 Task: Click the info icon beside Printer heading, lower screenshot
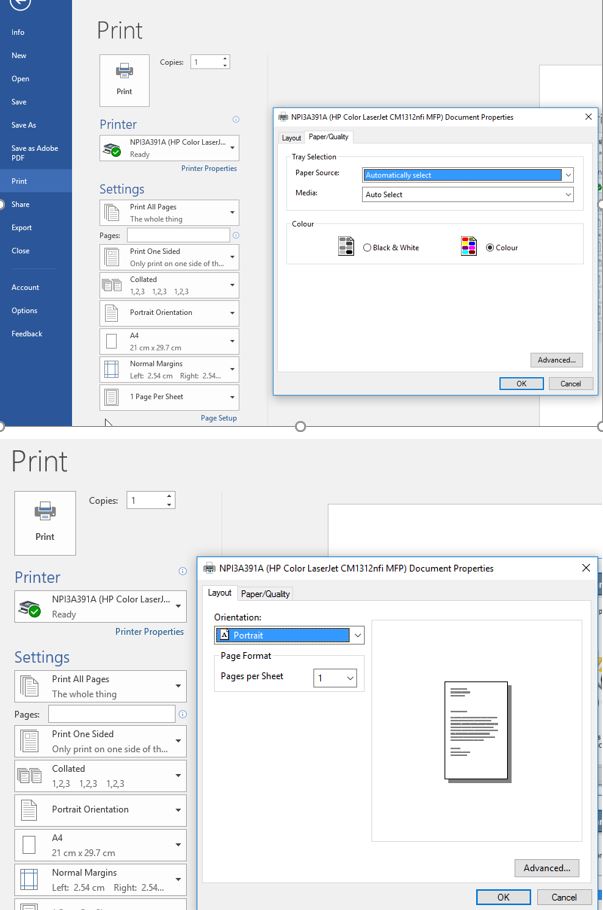tap(182, 571)
